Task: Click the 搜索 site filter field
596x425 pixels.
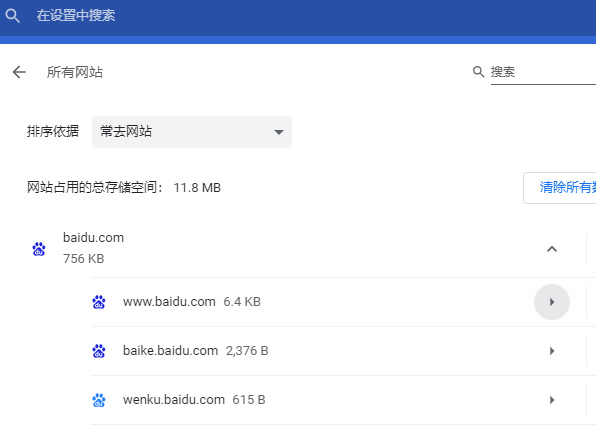Action: click(543, 72)
